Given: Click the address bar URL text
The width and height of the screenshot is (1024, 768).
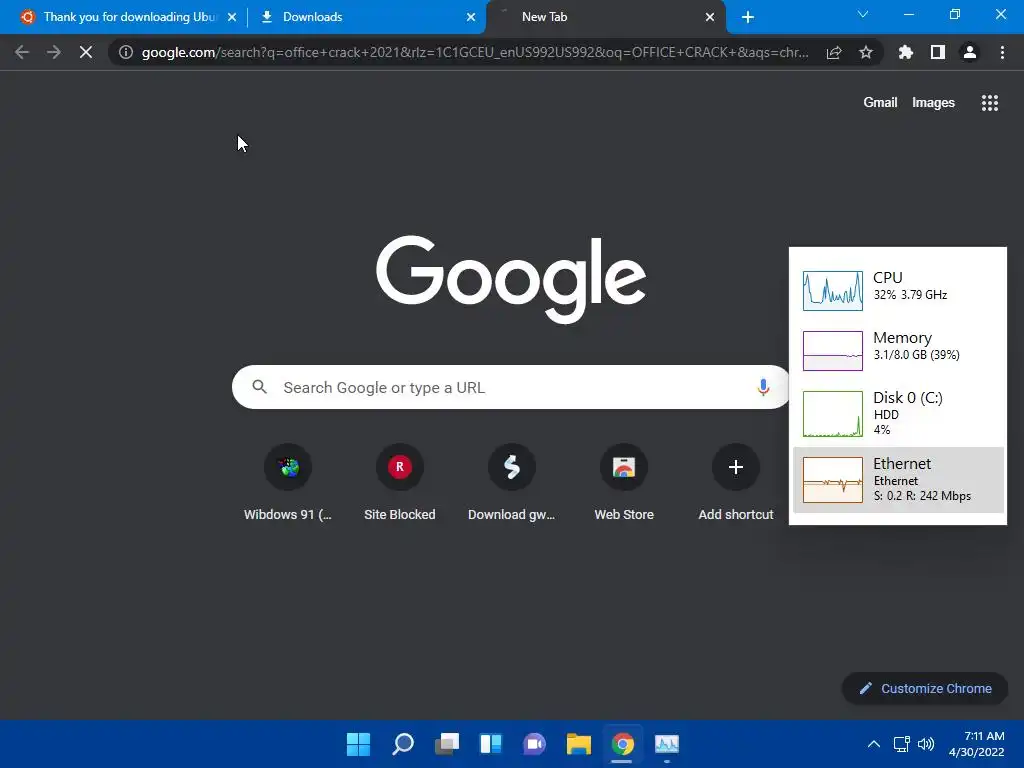Looking at the screenshot, I should (x=475, y=52).
